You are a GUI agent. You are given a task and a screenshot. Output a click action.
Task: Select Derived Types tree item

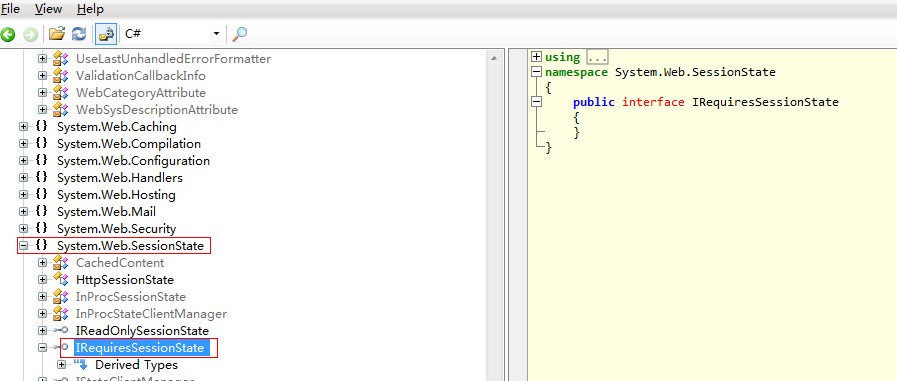[137, 365]
